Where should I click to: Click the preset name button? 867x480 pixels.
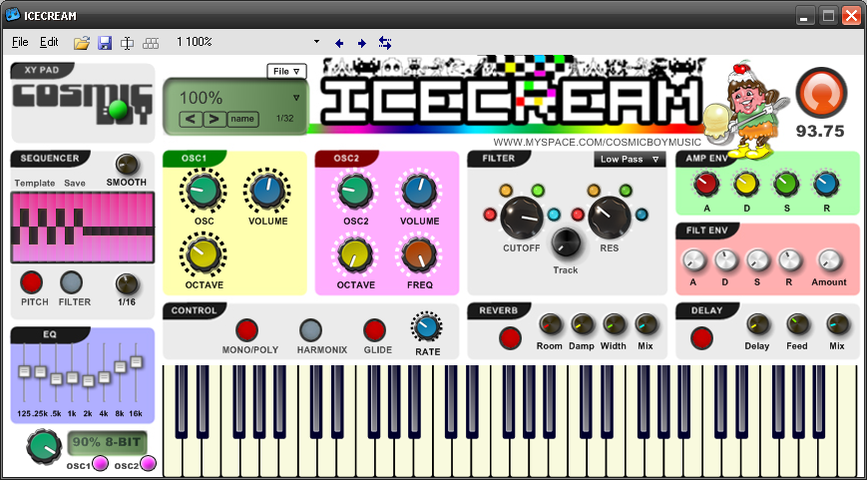[x=243, y=119]
